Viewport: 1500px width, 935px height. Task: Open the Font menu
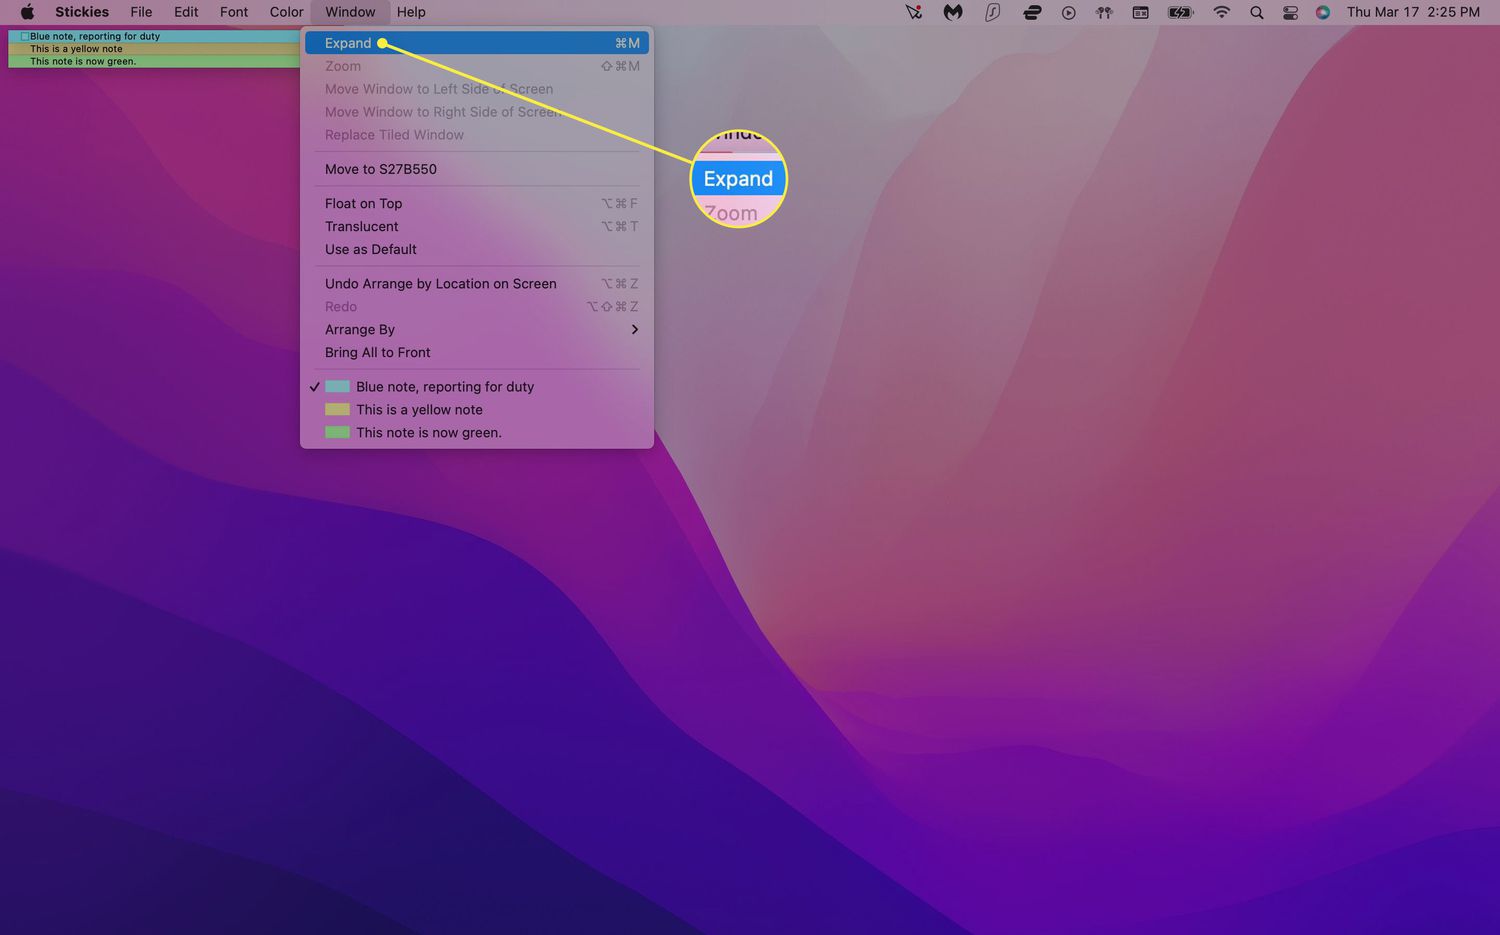(233, 12)
